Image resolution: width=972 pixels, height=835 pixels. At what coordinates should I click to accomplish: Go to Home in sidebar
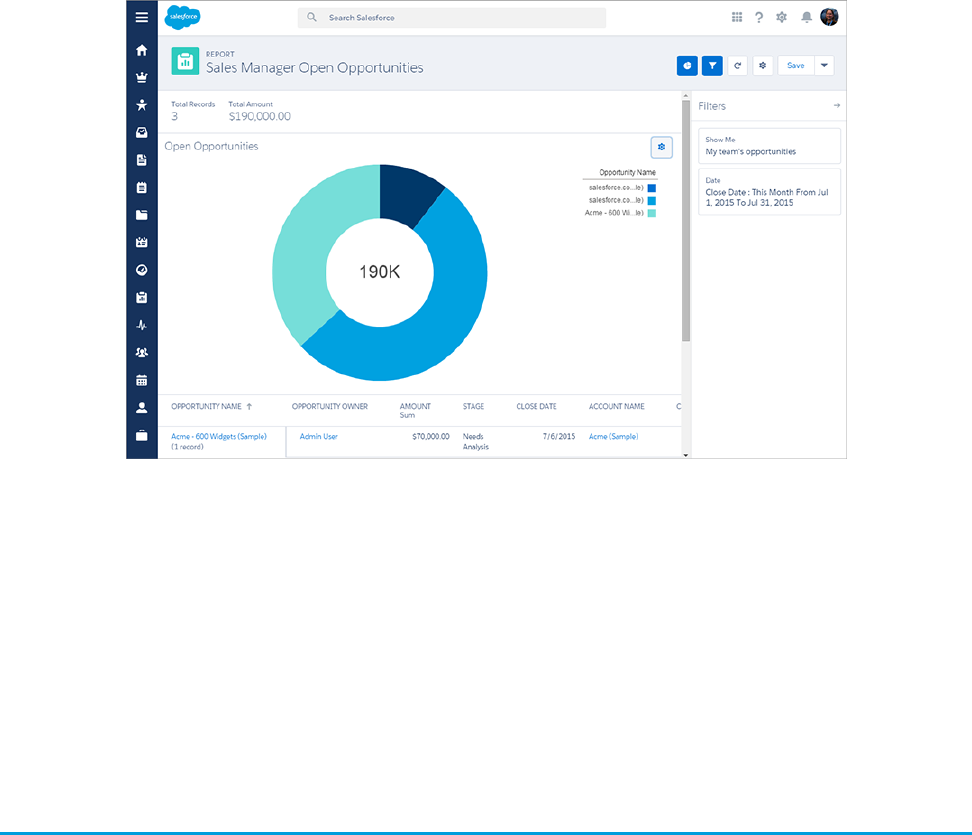point(141,50)
